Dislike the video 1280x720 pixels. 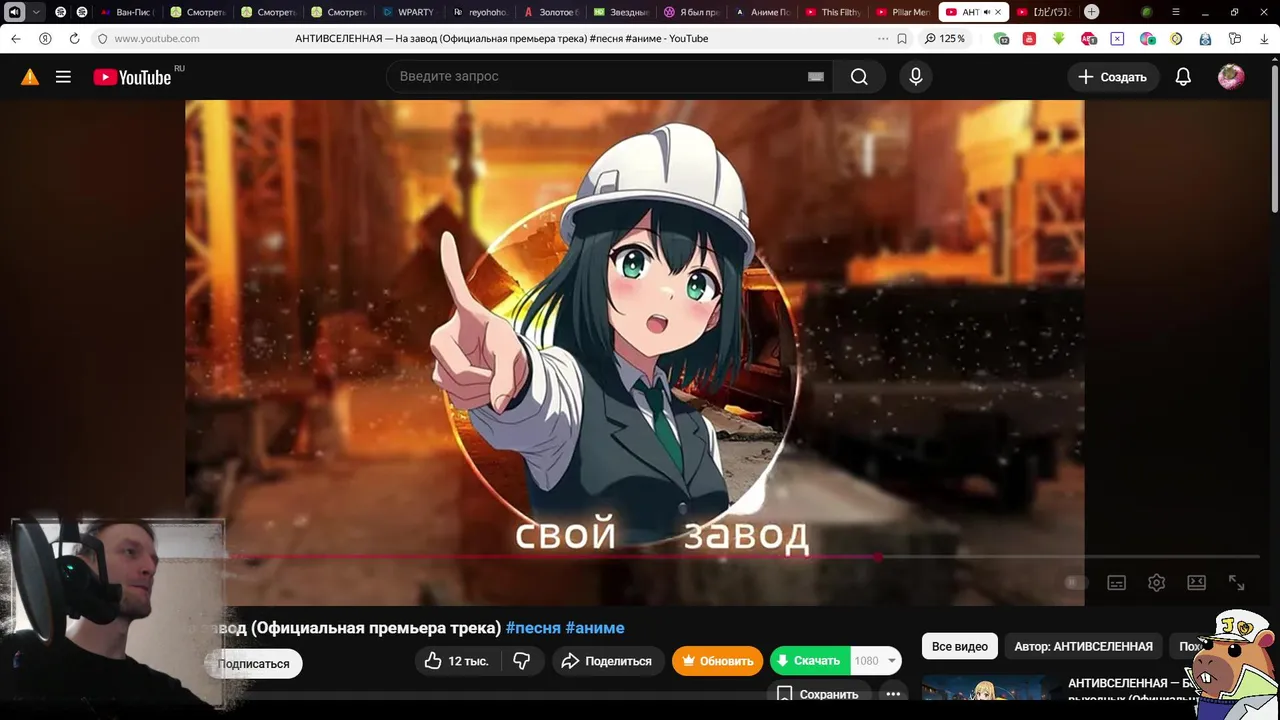click(521, 661)
